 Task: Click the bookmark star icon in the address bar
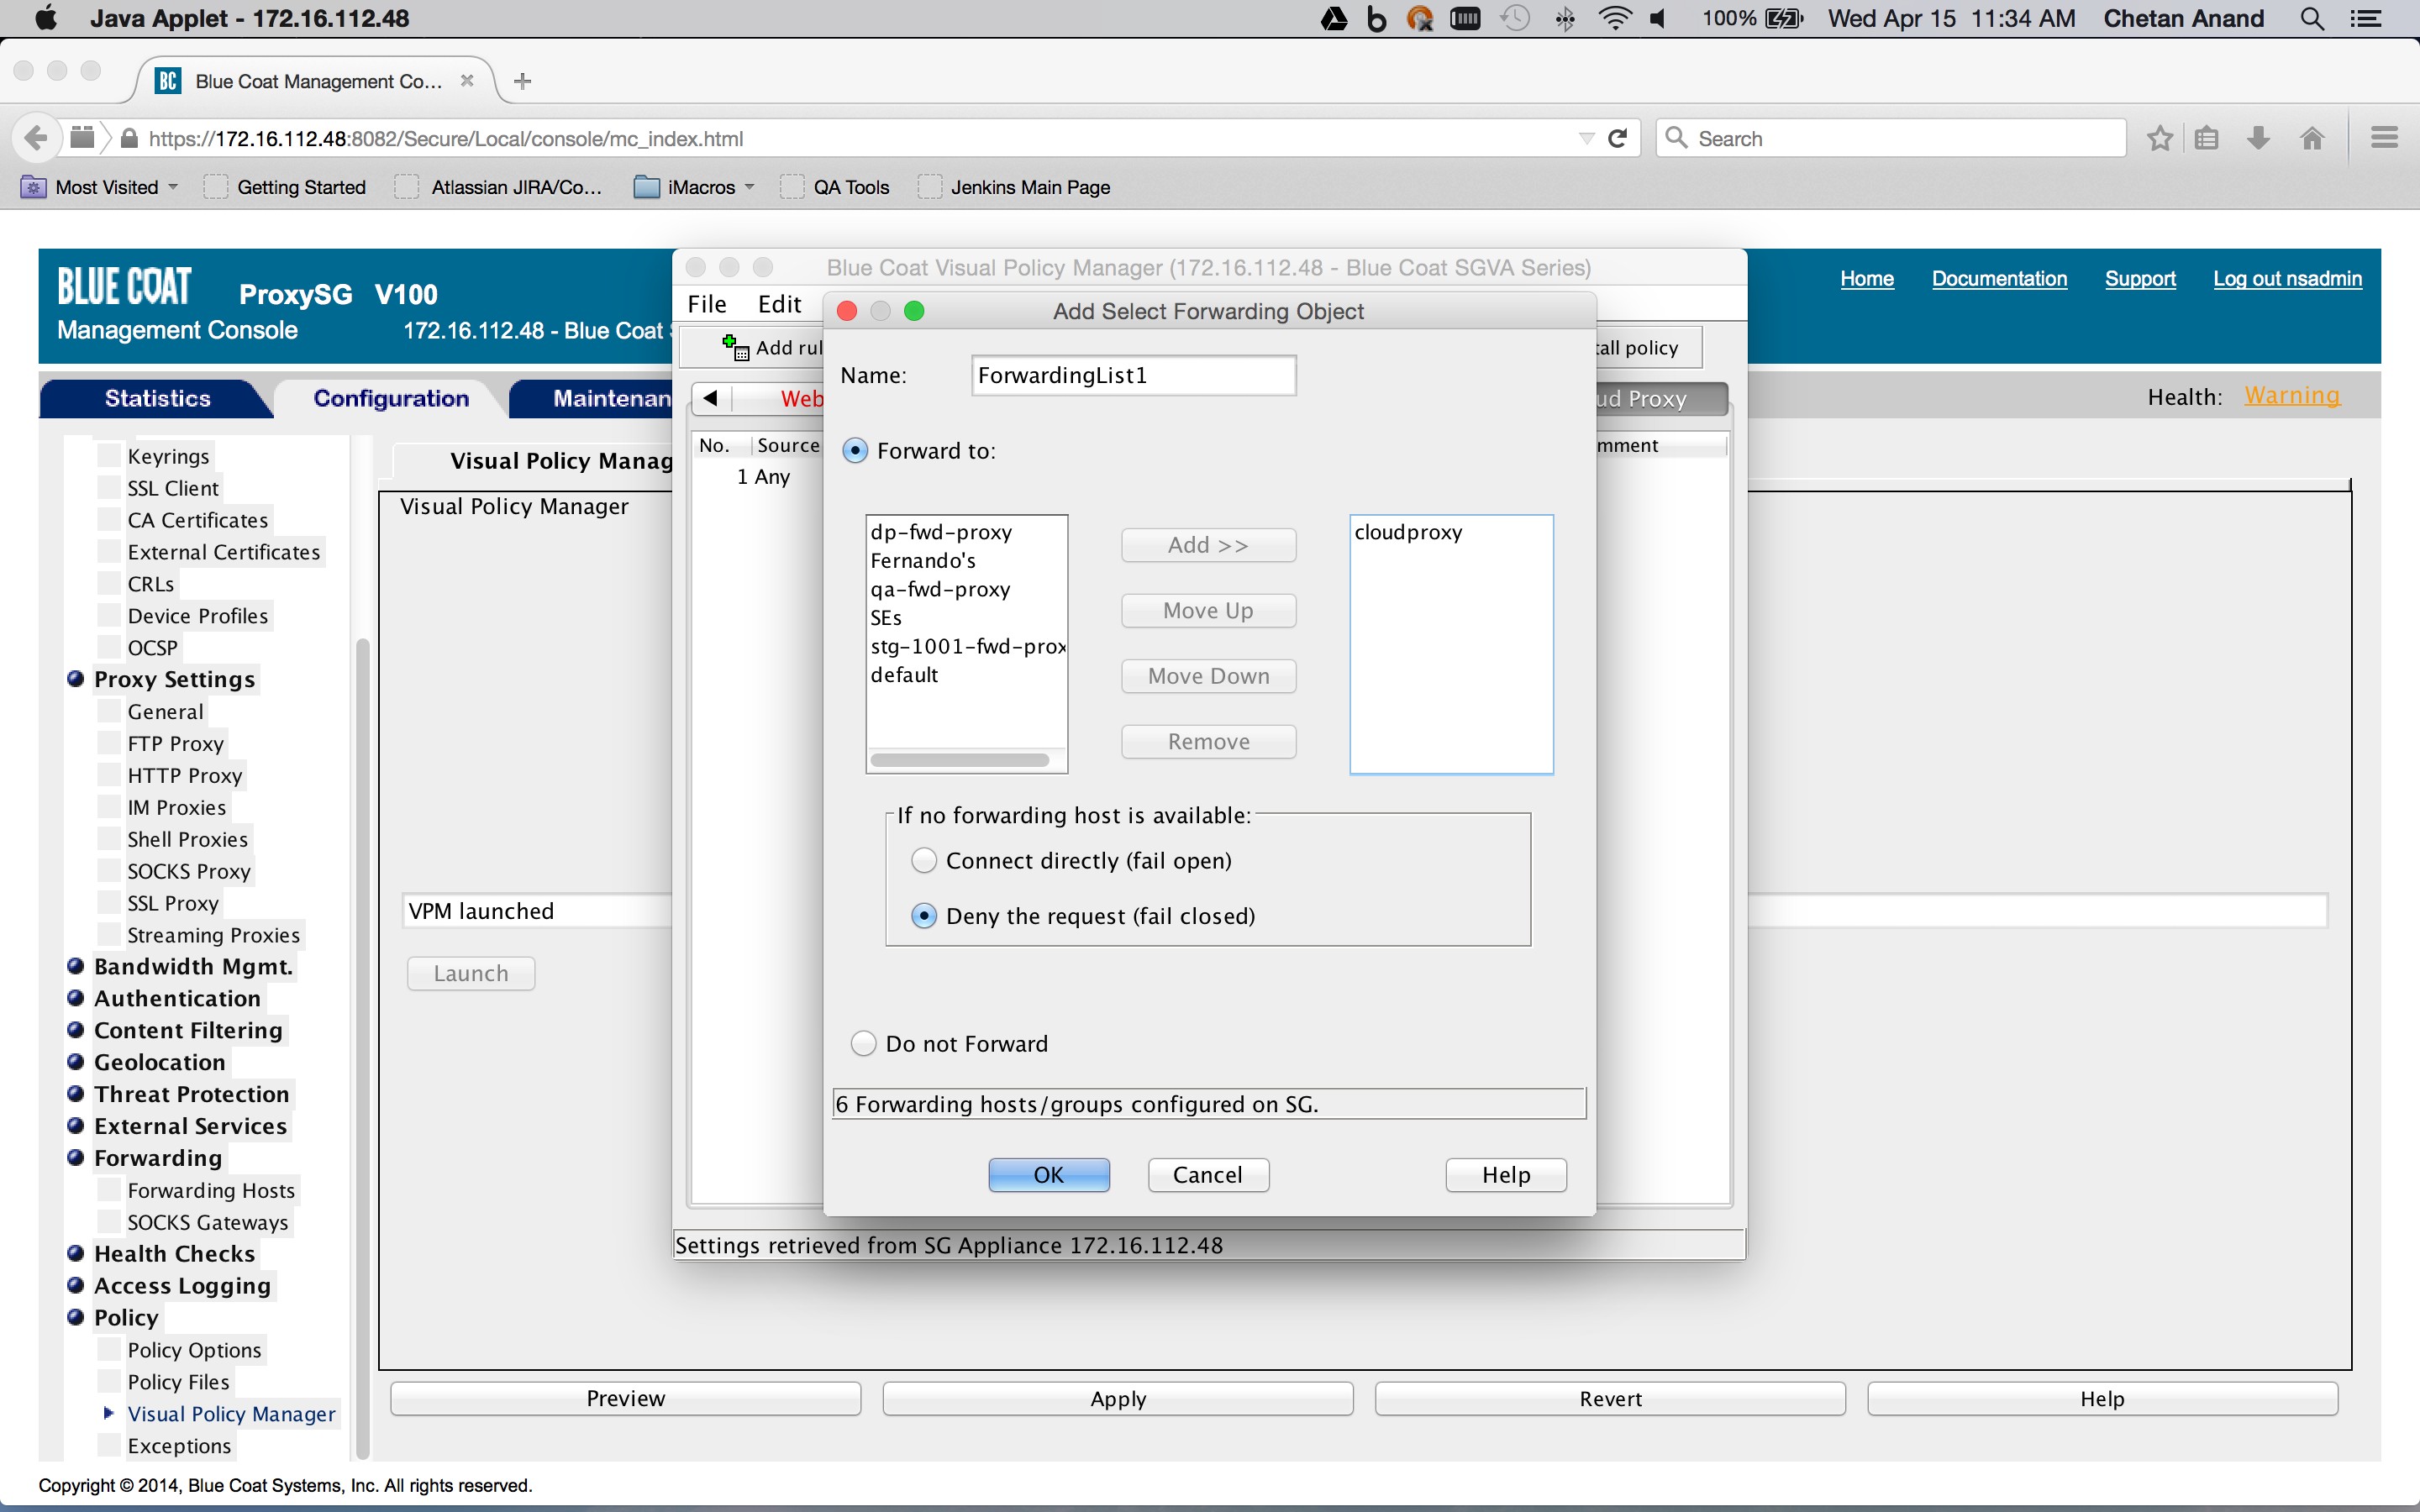[x=2158, y=138]
